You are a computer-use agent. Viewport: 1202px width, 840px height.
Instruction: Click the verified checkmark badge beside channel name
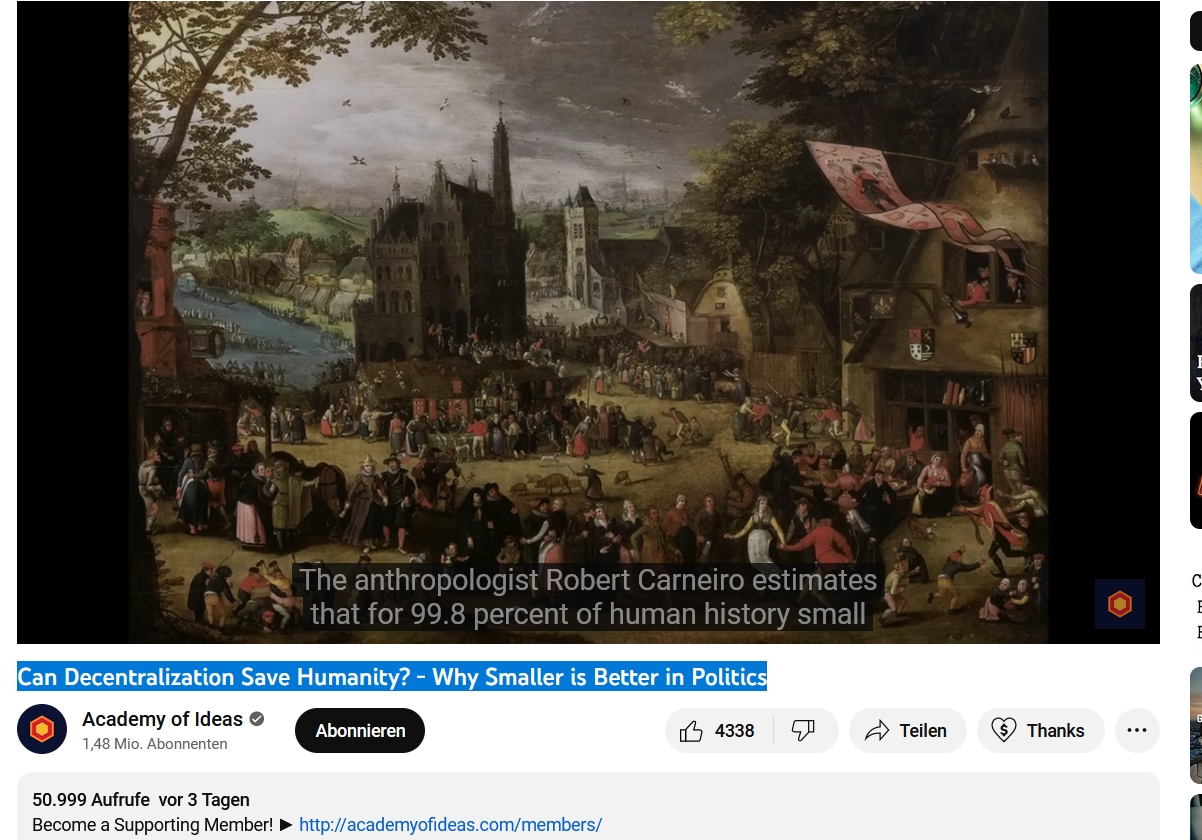[257, 719]
